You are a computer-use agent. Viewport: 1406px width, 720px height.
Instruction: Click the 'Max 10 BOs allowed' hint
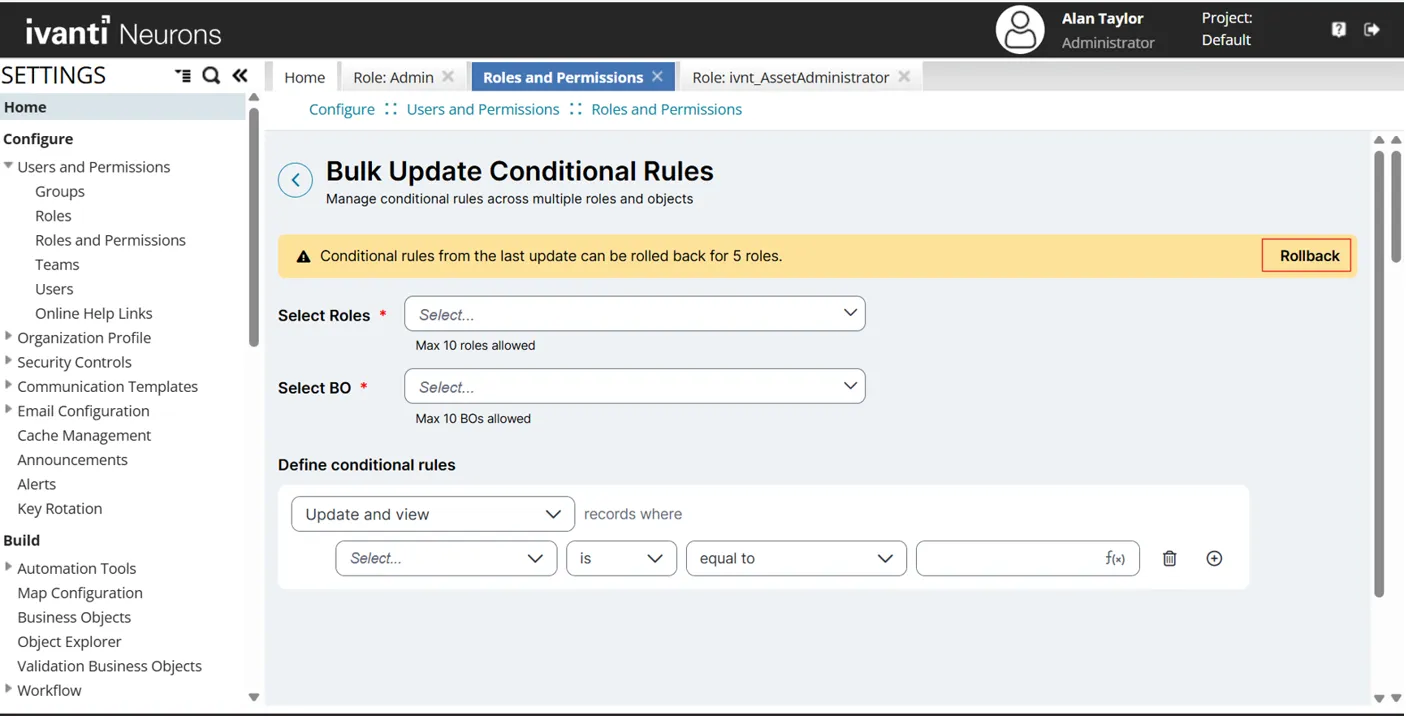pyautogui.click(x=473, y=419)
